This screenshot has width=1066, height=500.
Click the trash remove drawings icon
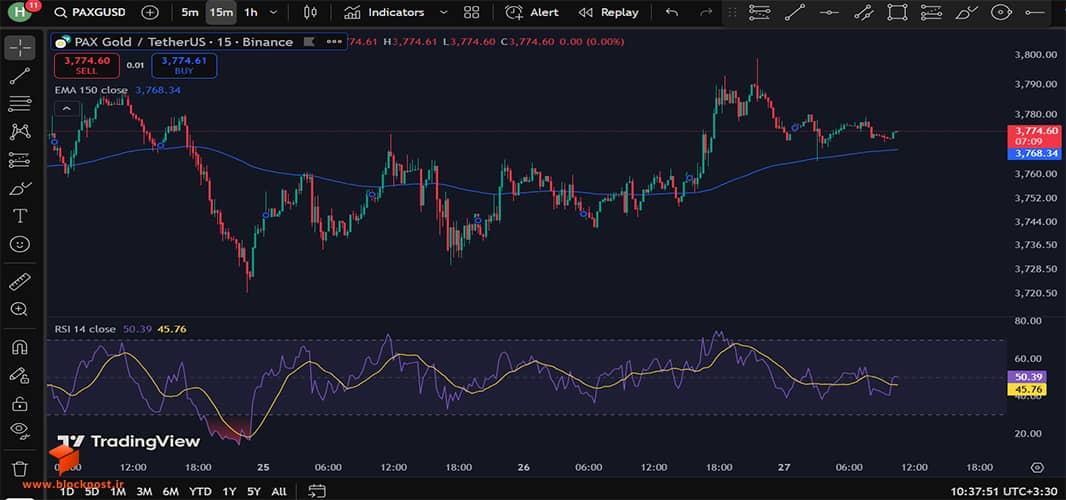click(x=20, y=469)
